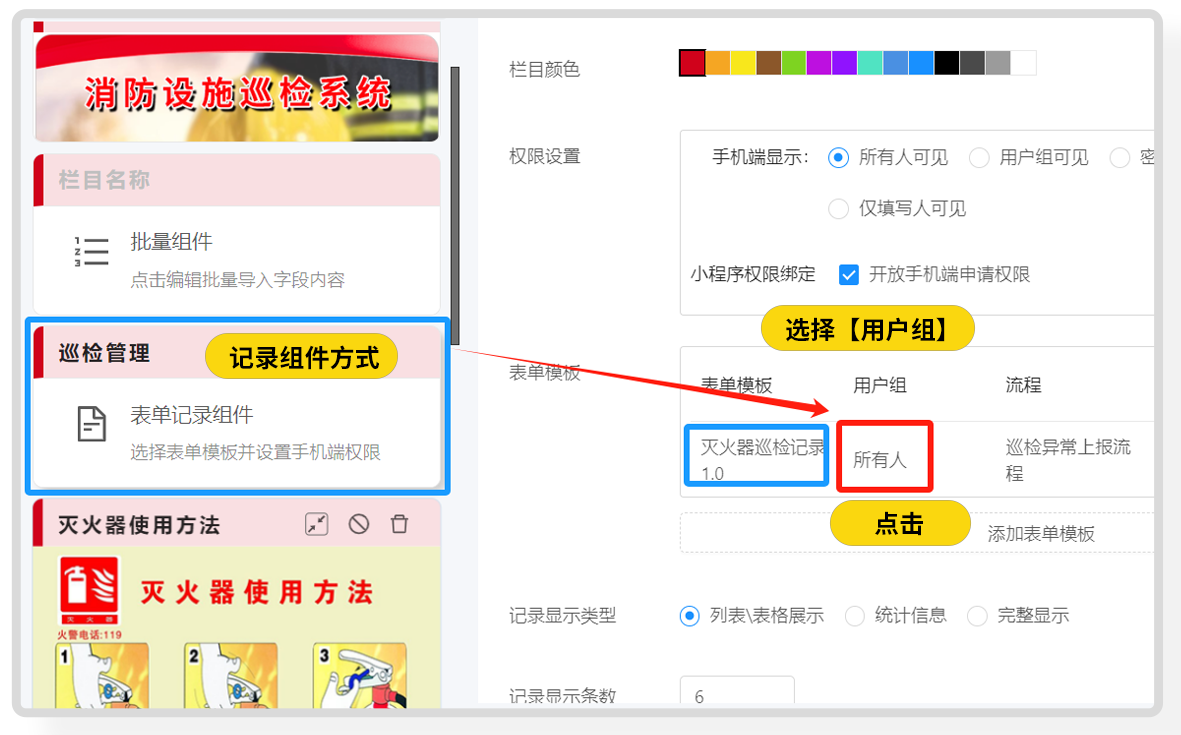1181x735 pixels.
Task: Choose 仅填写人可见 radio option
Action: (838, 209)
